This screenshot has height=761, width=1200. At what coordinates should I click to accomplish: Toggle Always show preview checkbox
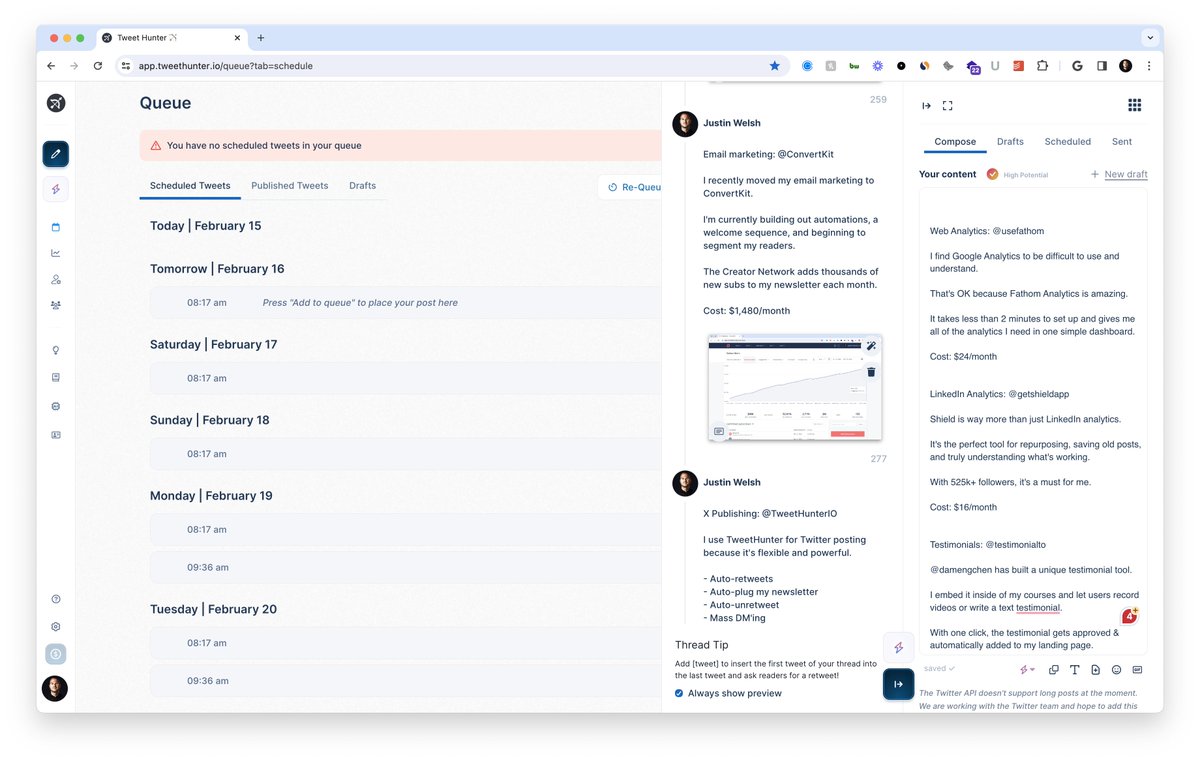(x=679, y=693)
